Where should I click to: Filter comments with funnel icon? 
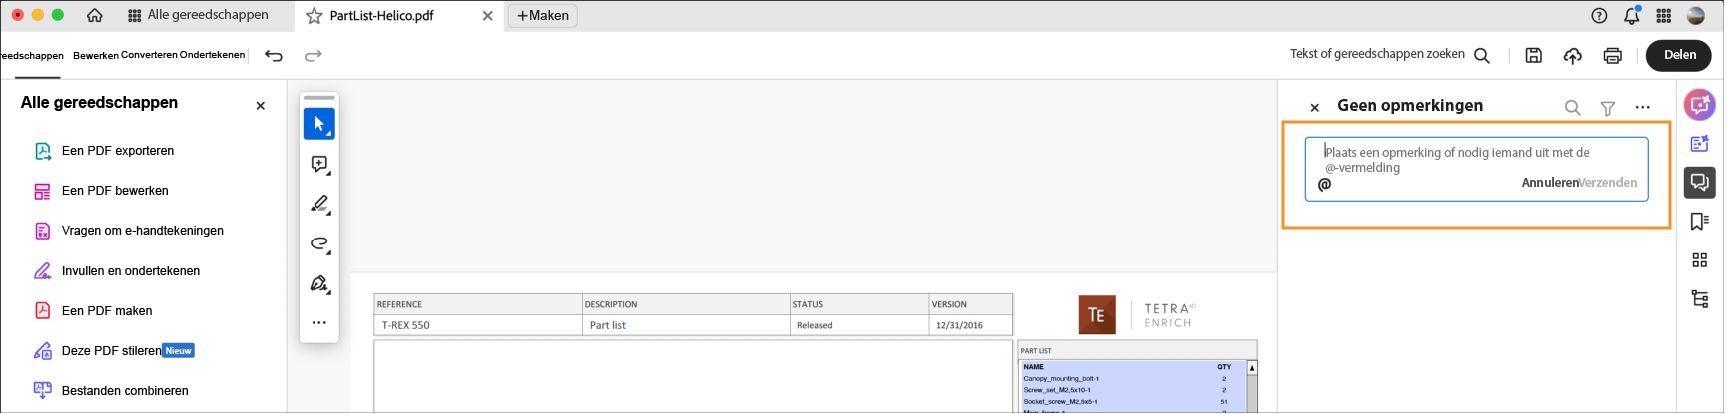(1608, 107)
